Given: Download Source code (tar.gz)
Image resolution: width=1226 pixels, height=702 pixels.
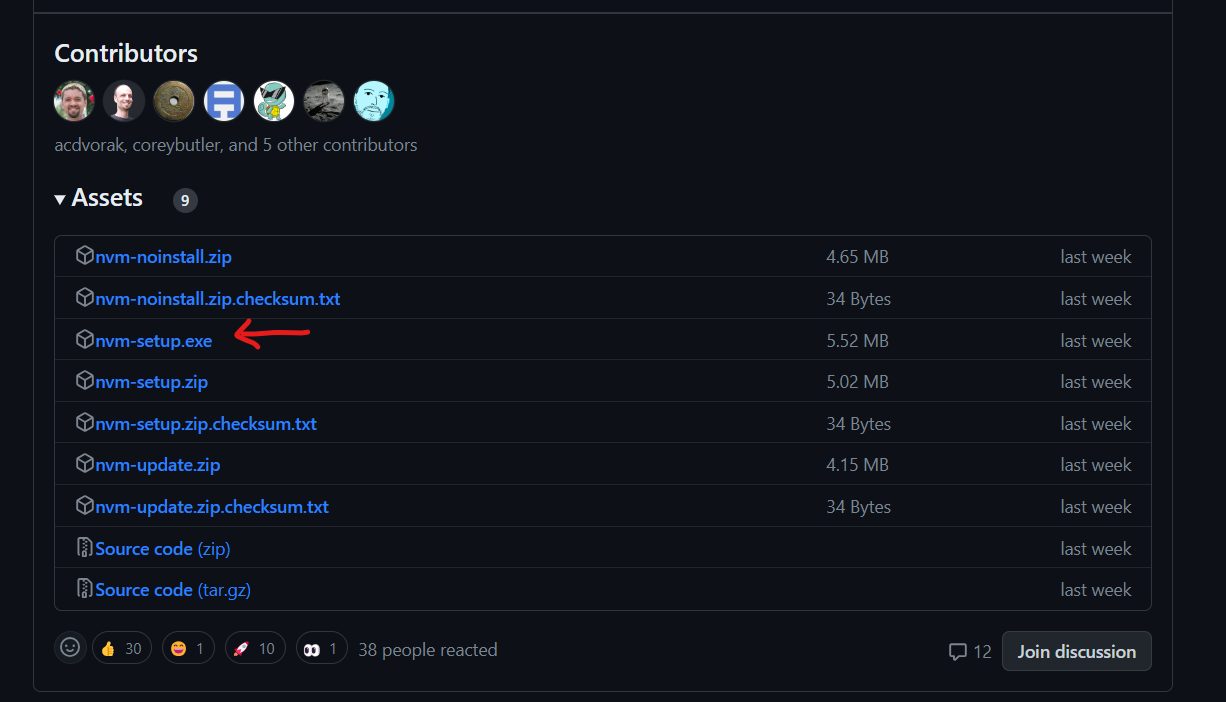Looking at the screenshot, I should 172,590.
